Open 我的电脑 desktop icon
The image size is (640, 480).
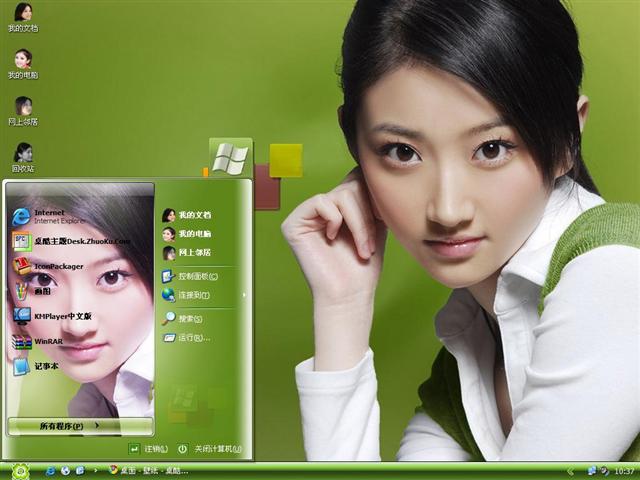click(23, 64)
